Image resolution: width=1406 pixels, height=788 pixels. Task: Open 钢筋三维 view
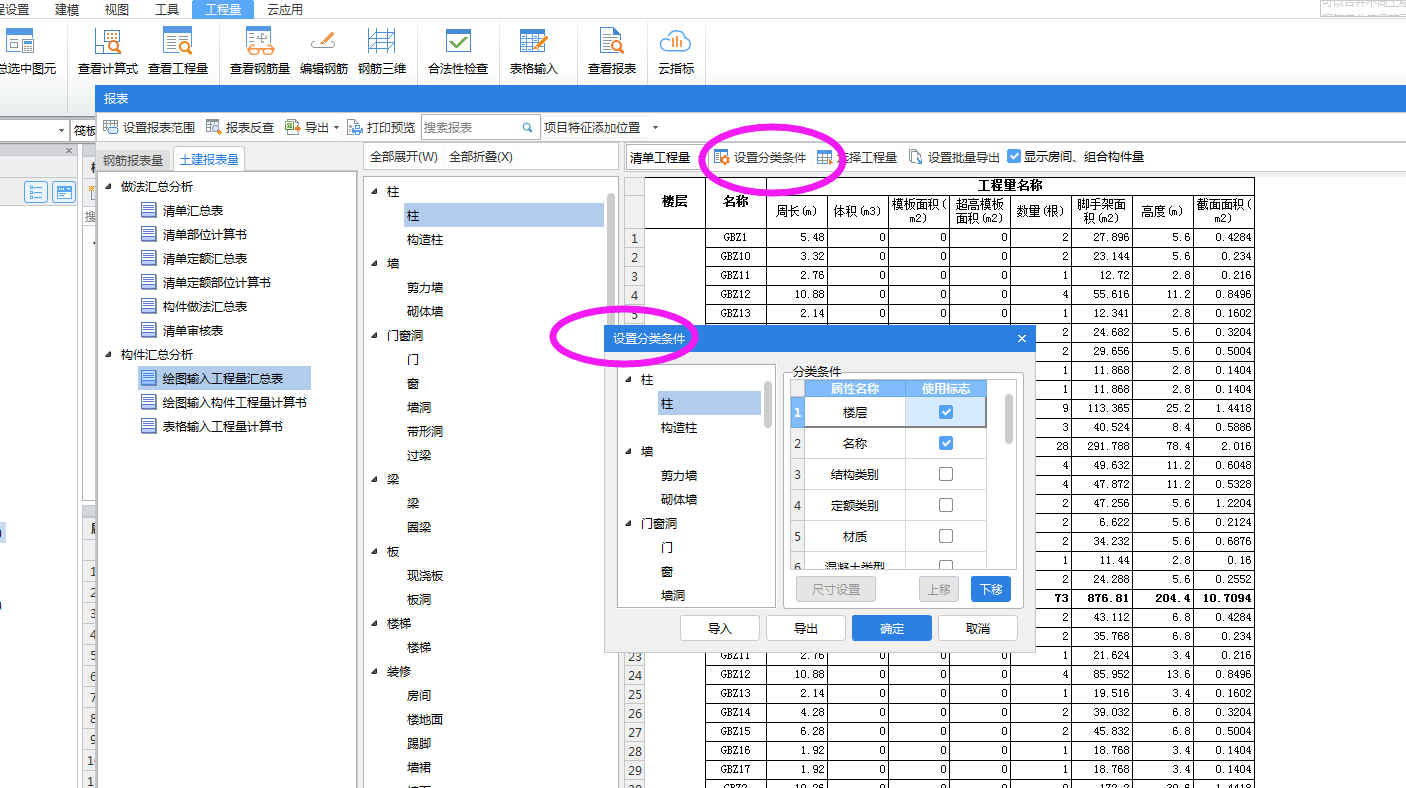pos(382,52)
